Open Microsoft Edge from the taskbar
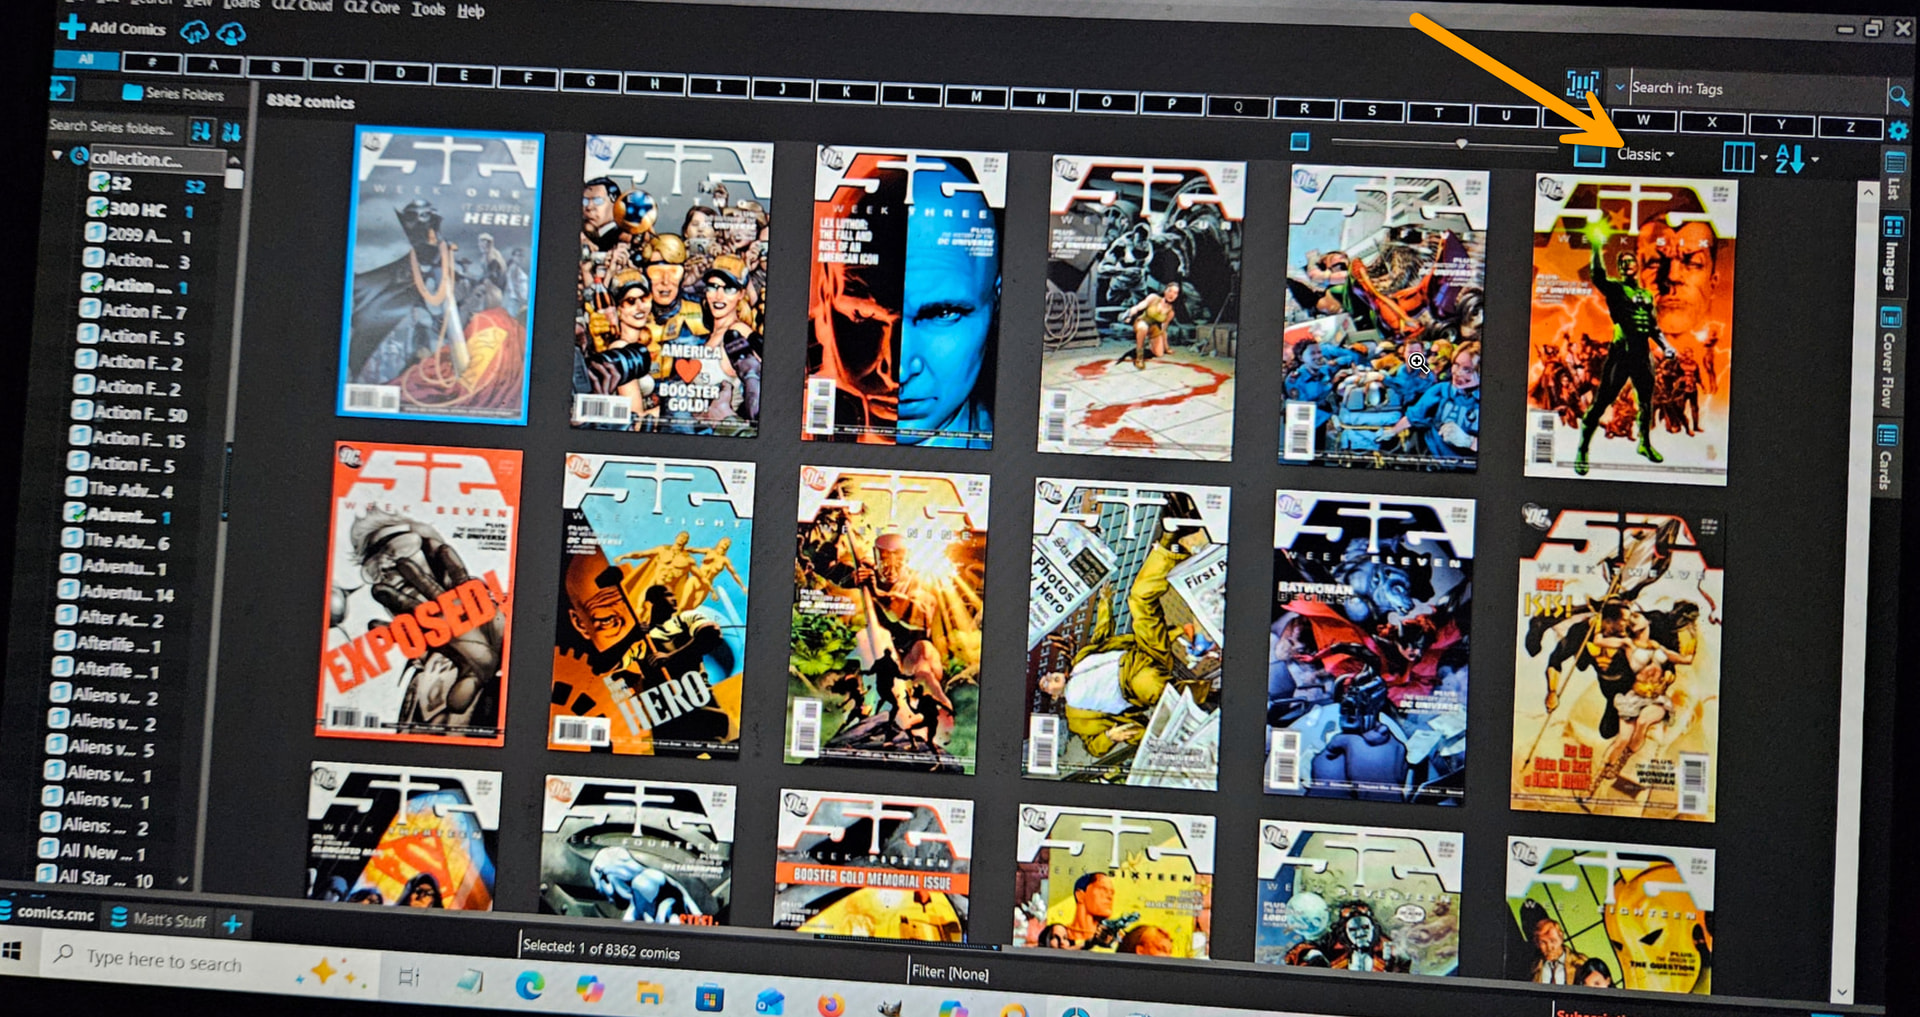Viewport: 1920px width, 1017px height. point(529,988)
